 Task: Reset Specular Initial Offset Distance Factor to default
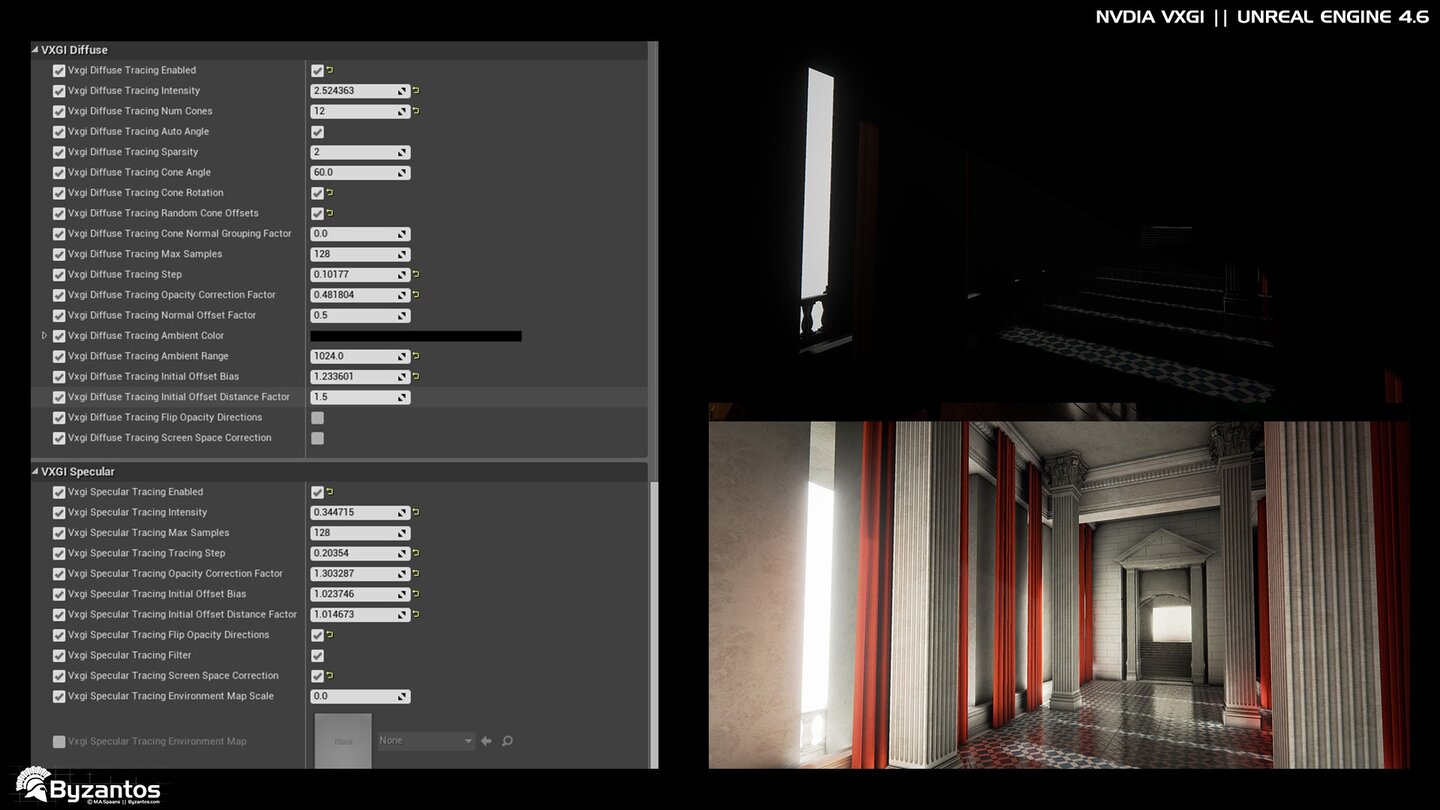pyautogui.click(x=416, y=614)
